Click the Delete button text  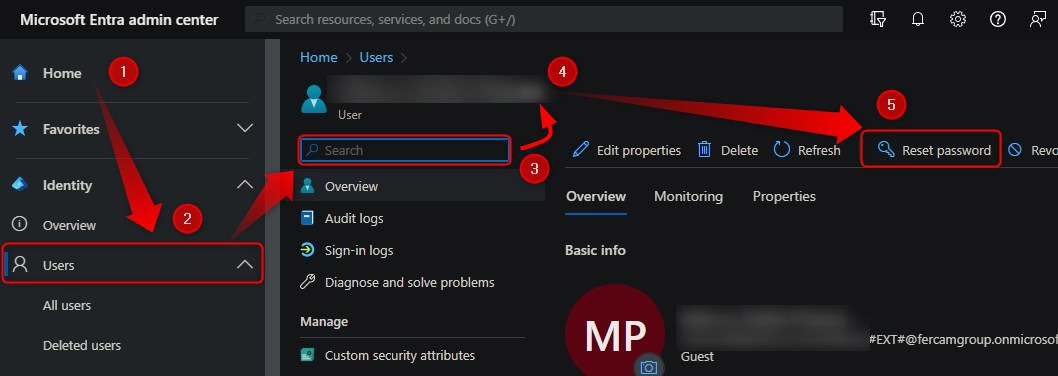[x=740, y=150]
